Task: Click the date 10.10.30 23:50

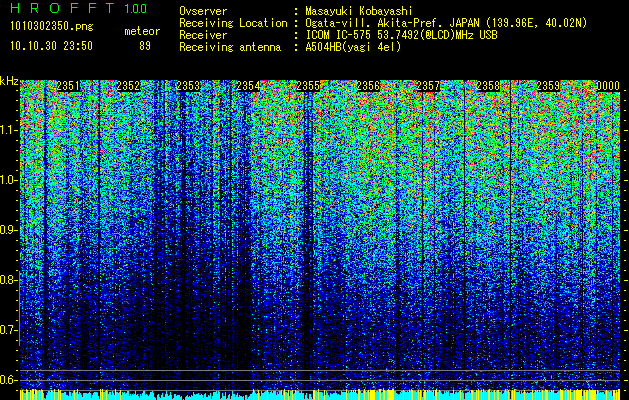Action: coord(51,46)
